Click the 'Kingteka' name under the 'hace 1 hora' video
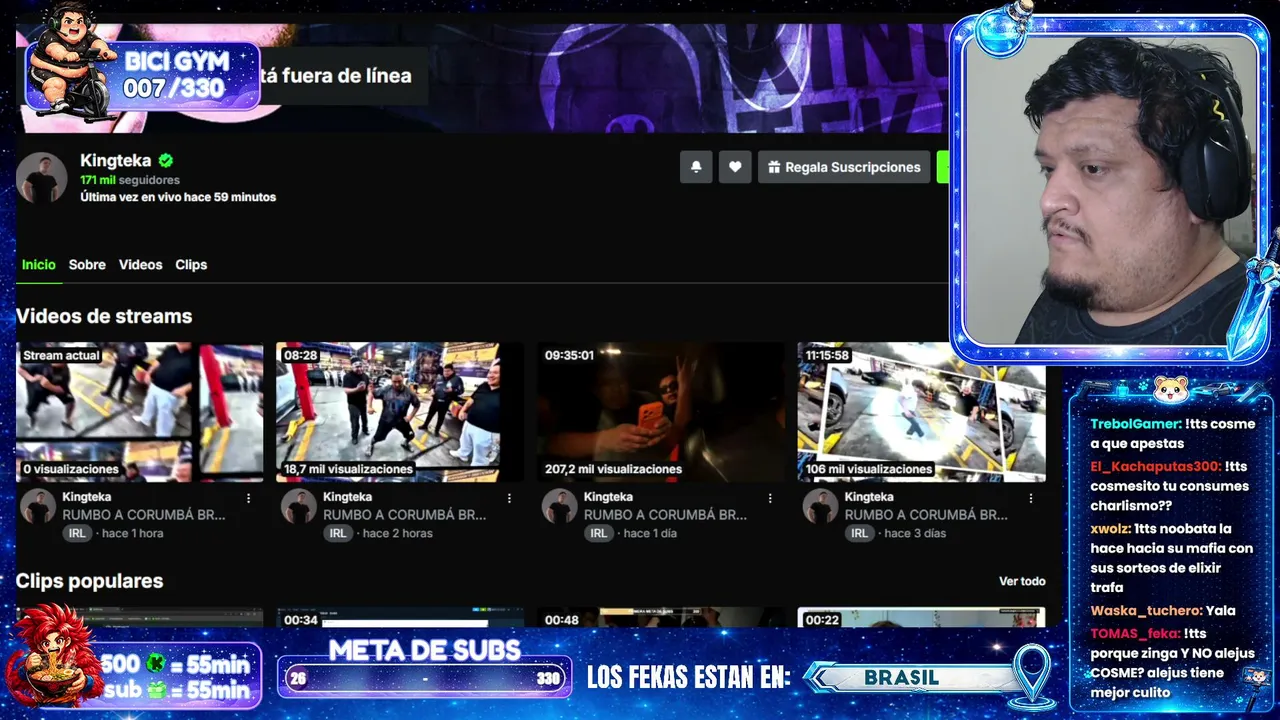Screen dimensions: 1280x720 tap(87, 497)
